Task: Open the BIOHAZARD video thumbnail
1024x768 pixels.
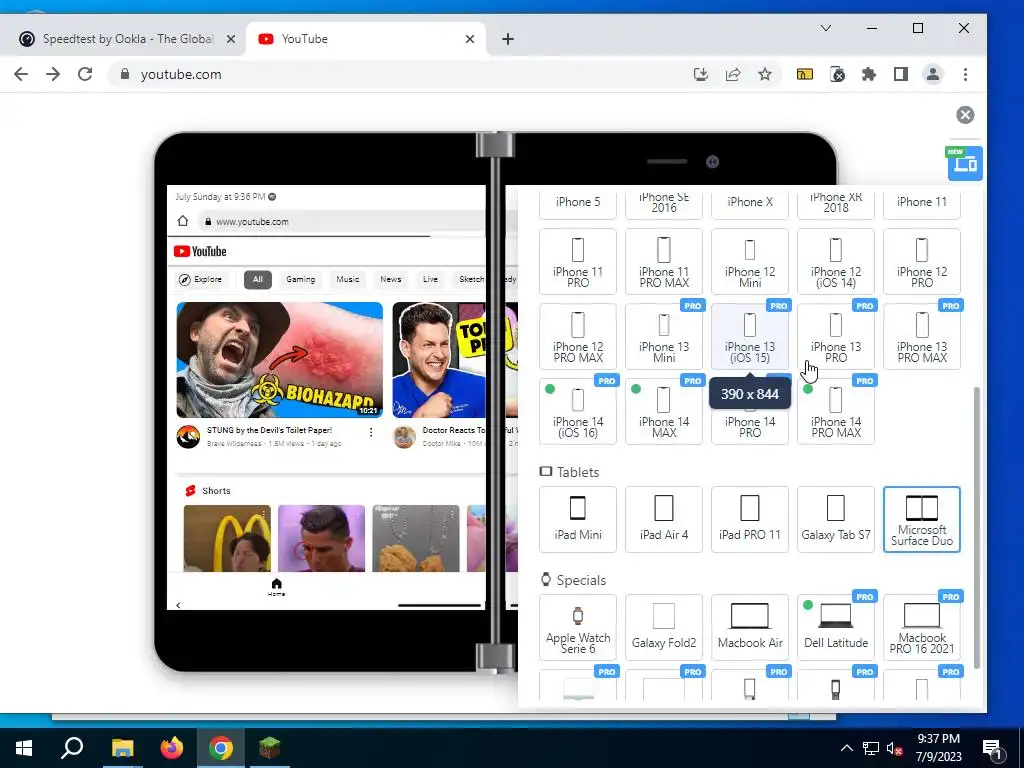Action: [x=280, y=360]
